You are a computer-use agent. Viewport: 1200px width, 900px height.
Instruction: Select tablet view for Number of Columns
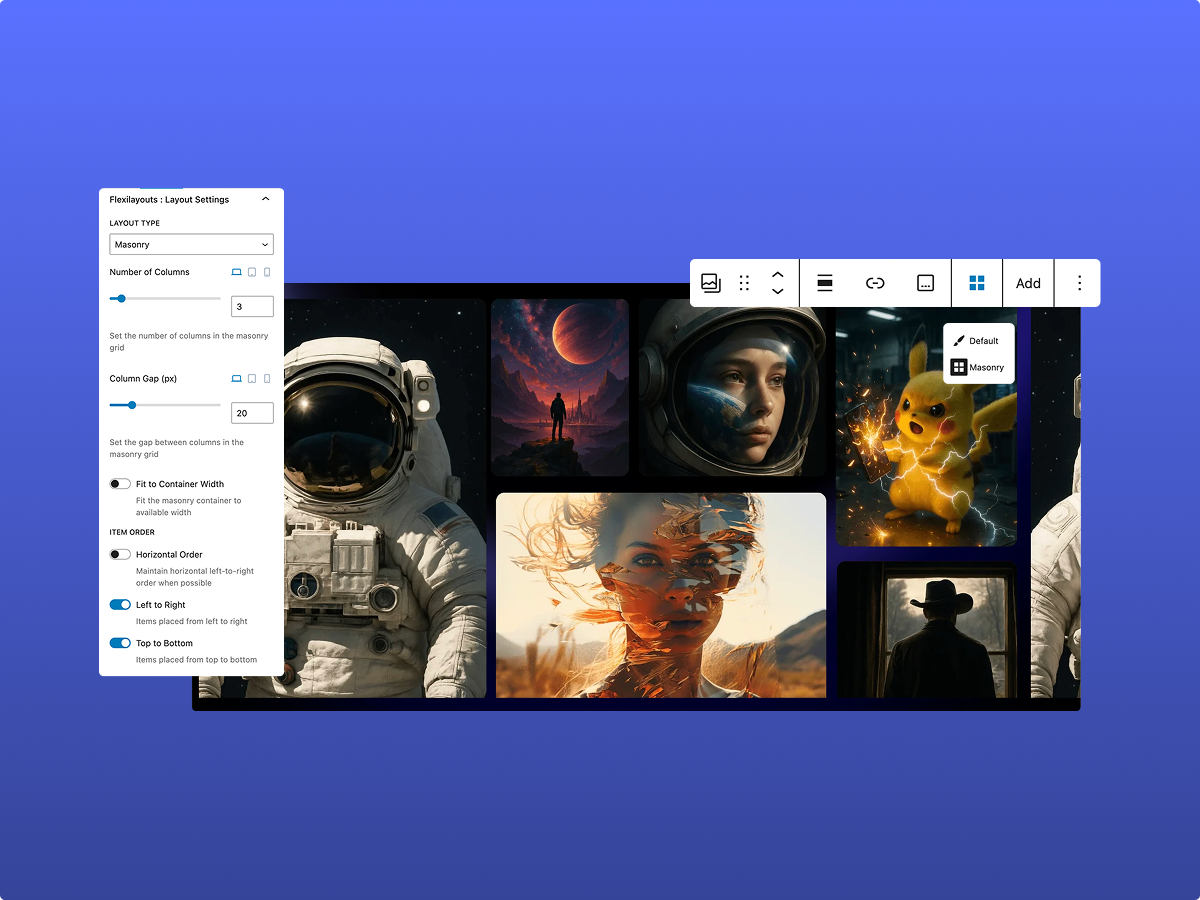coord(252,272)
